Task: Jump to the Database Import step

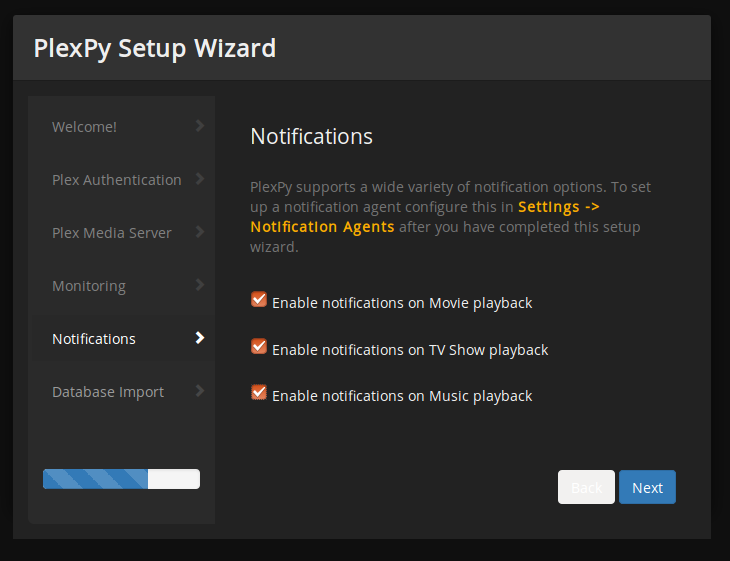Action: coord(122,392)
